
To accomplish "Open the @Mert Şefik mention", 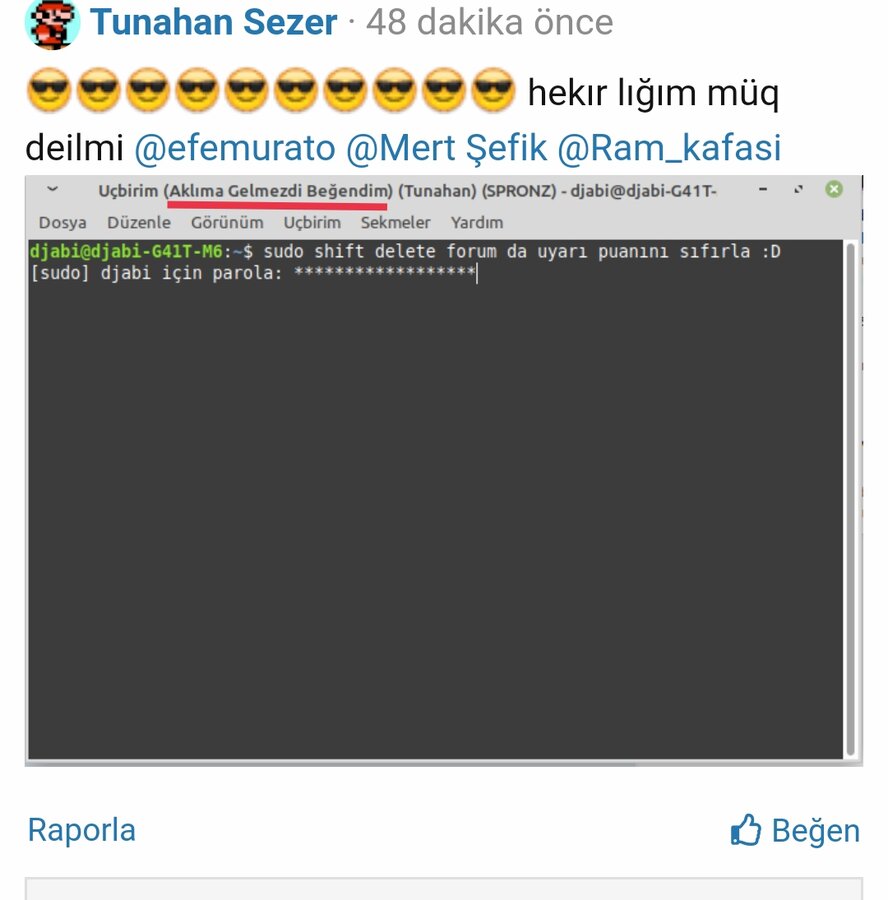I will (447, 148).
